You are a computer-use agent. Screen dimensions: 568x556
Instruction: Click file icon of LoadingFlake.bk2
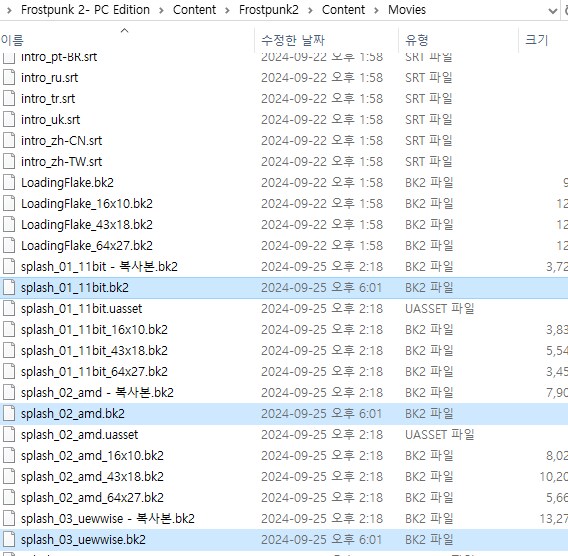click(x=9, y=183)
